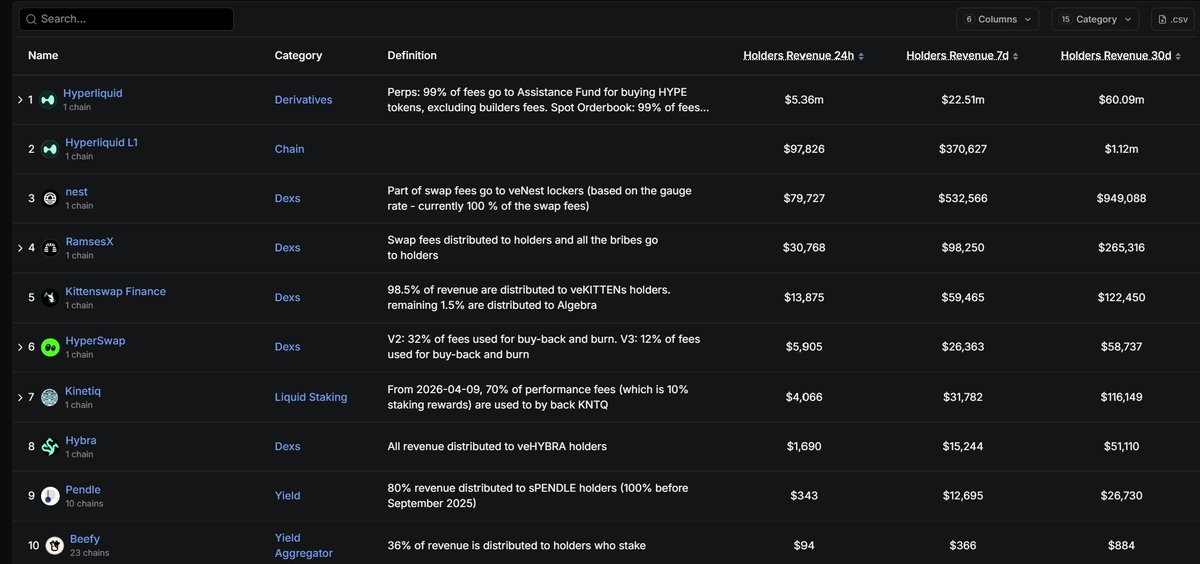Open the Yield Aggregator category link
This screenshot has height=564, width=1200.
tap(303, 545)
